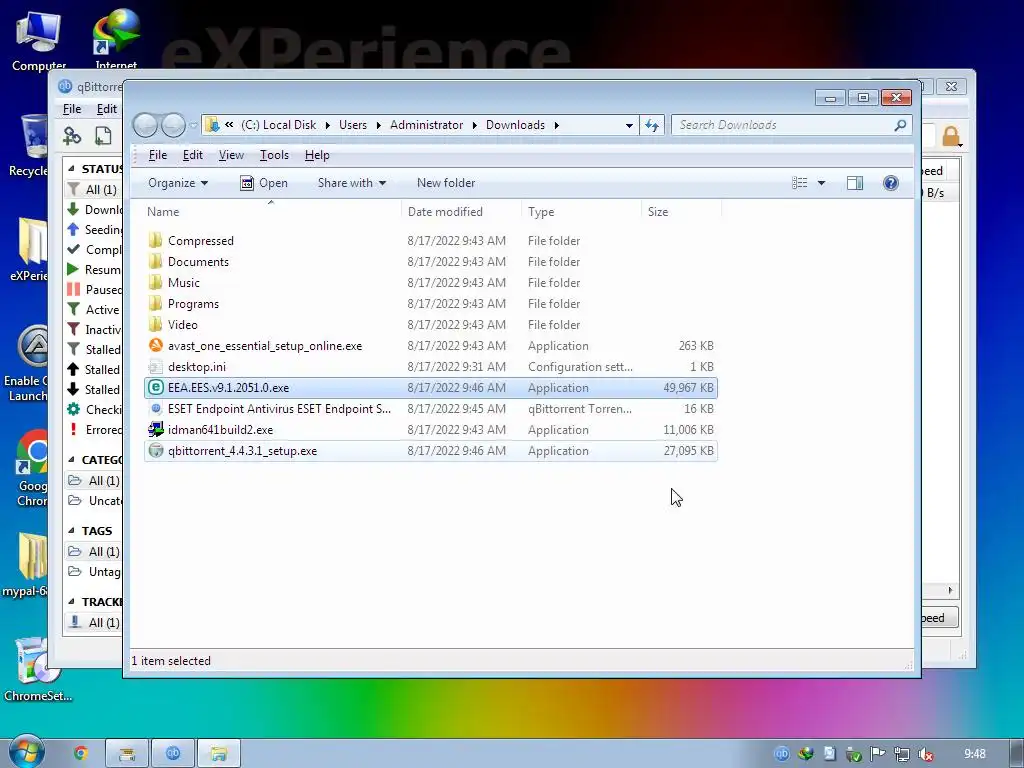Image resolution: width=1024 pixels, height=768 pixels.
Task: Click the Explorer forward arrow button
Action: point(173,125)
